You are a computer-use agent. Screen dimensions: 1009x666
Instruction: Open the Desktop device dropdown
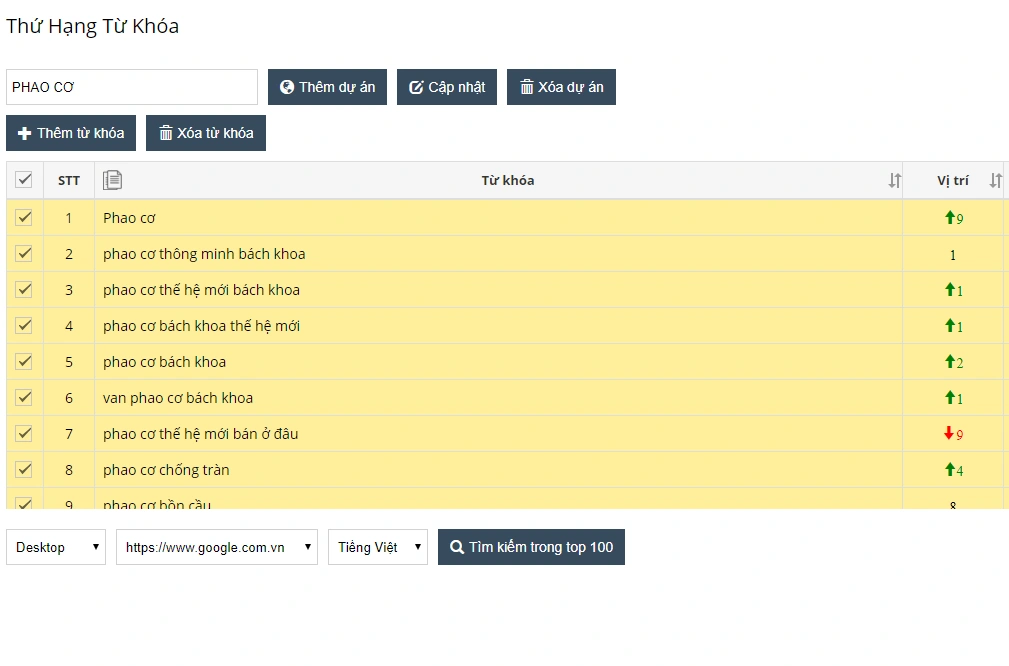click(x=56, y=547)
